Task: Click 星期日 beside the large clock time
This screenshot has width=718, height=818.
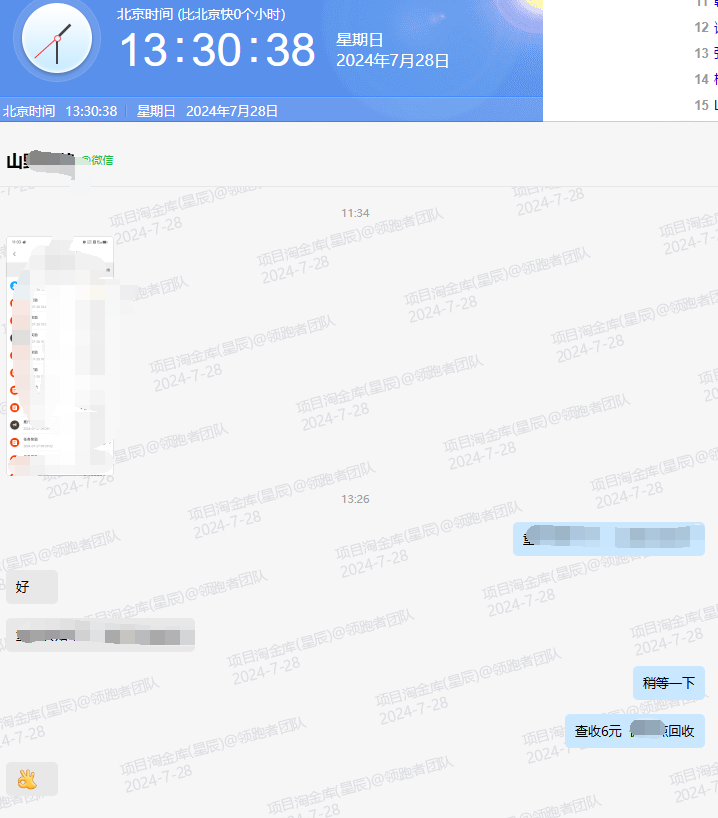Action: coord(360,40)
